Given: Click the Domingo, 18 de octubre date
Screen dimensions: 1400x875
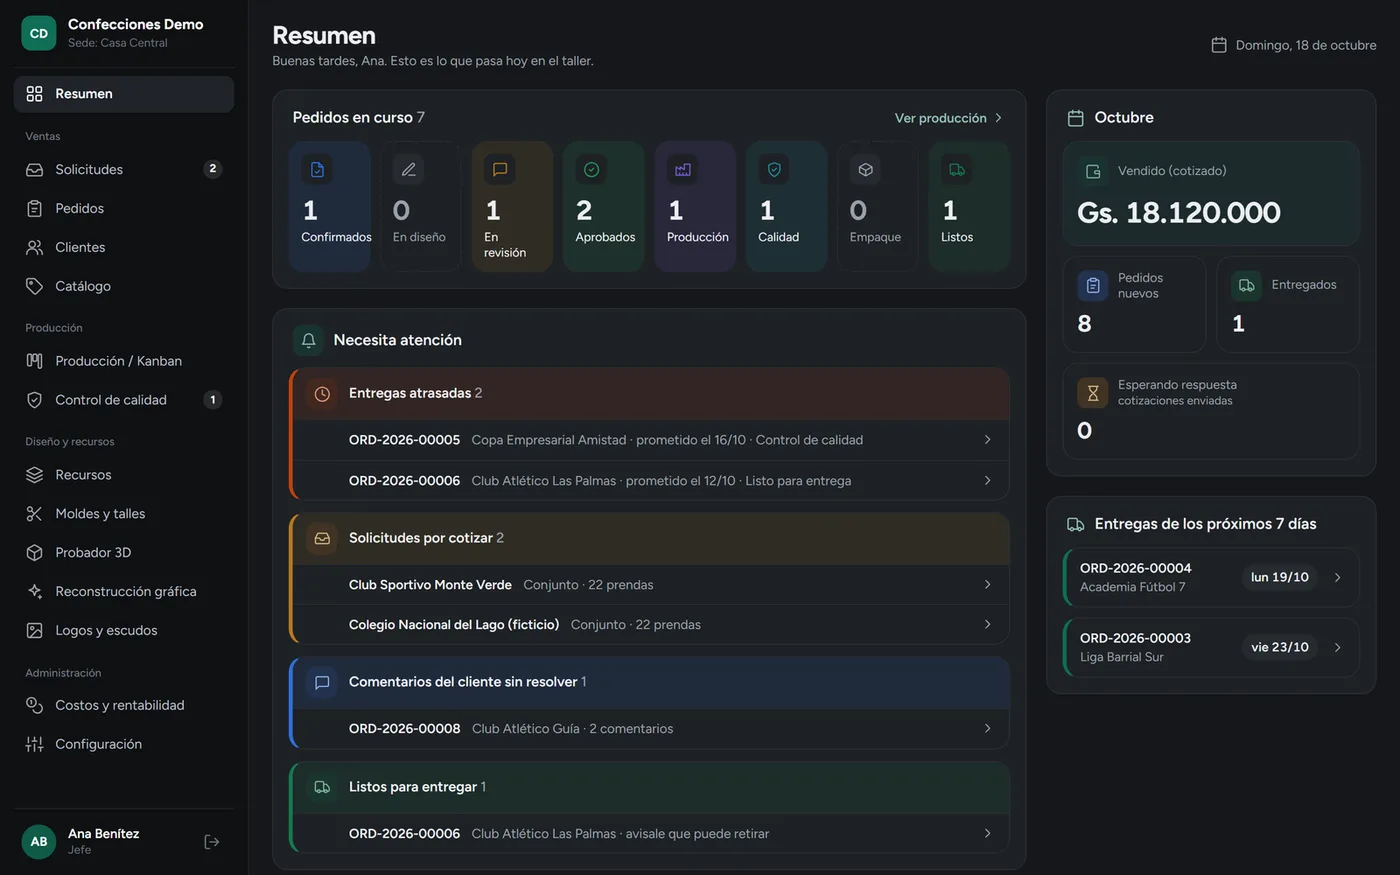Looking at the screenshot, I should (x=1293, y=45).
